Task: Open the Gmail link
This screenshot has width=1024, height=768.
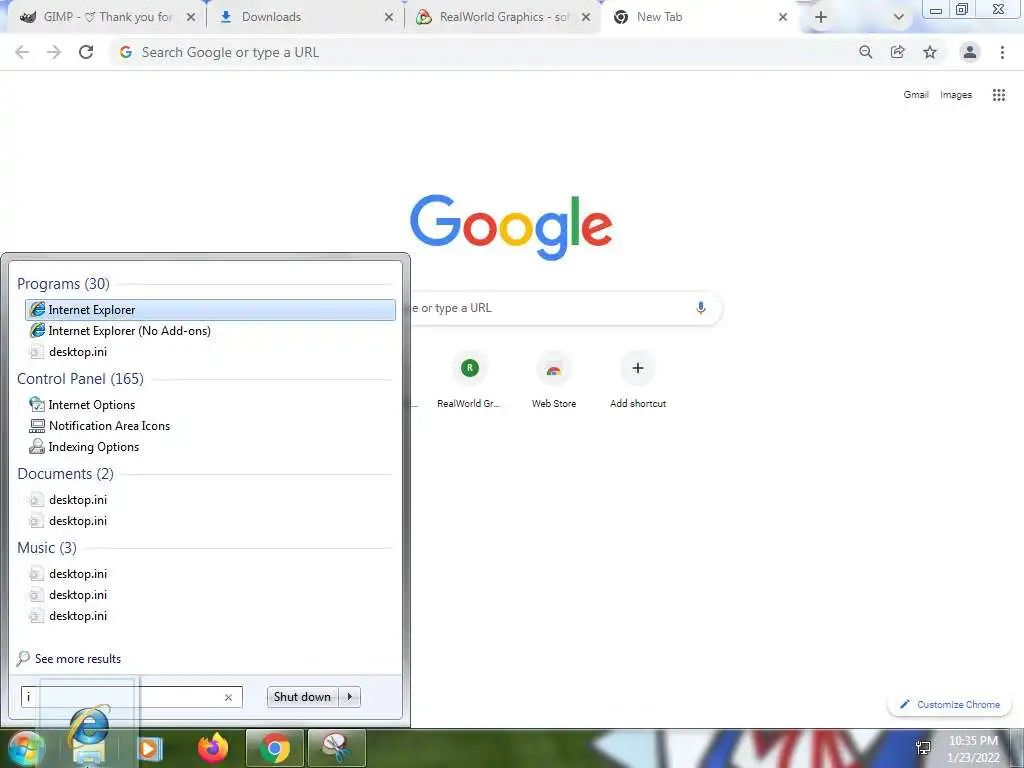Action: click(916, 95)
